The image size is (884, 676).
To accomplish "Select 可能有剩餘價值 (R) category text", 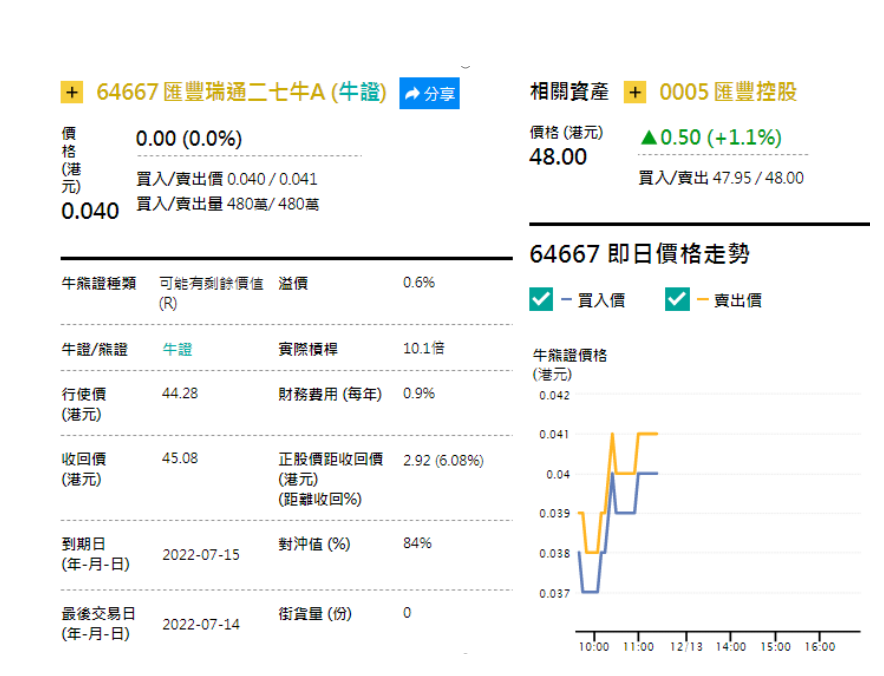I will tap(211, 293).
